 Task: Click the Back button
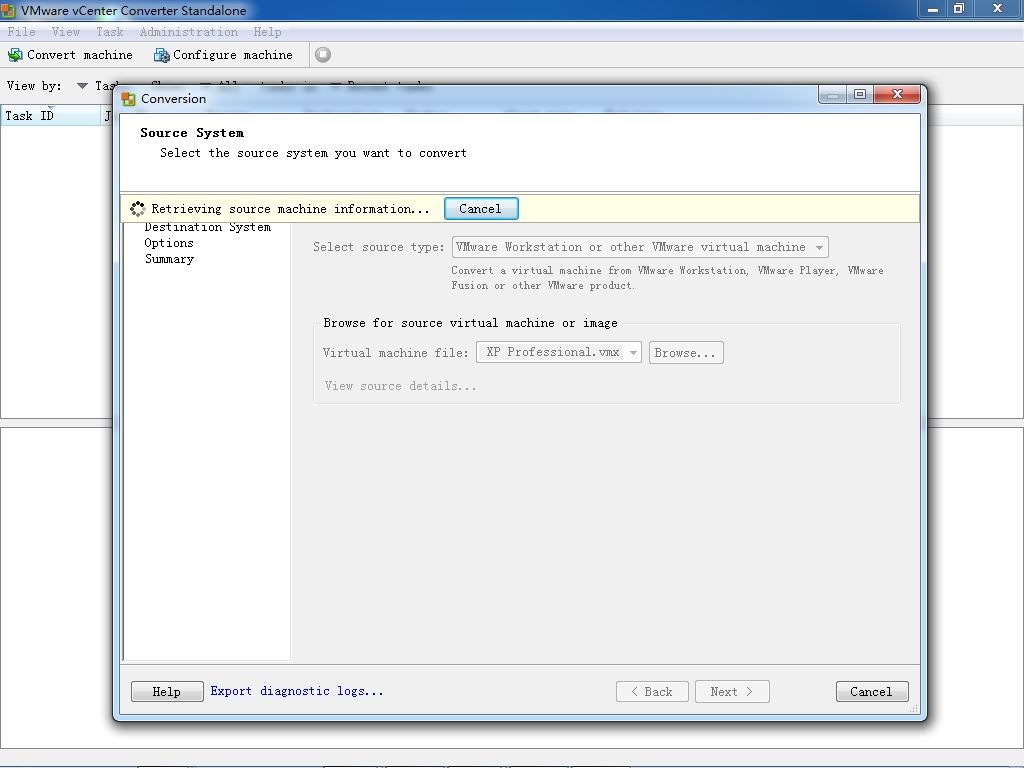(x=652, y=692)
